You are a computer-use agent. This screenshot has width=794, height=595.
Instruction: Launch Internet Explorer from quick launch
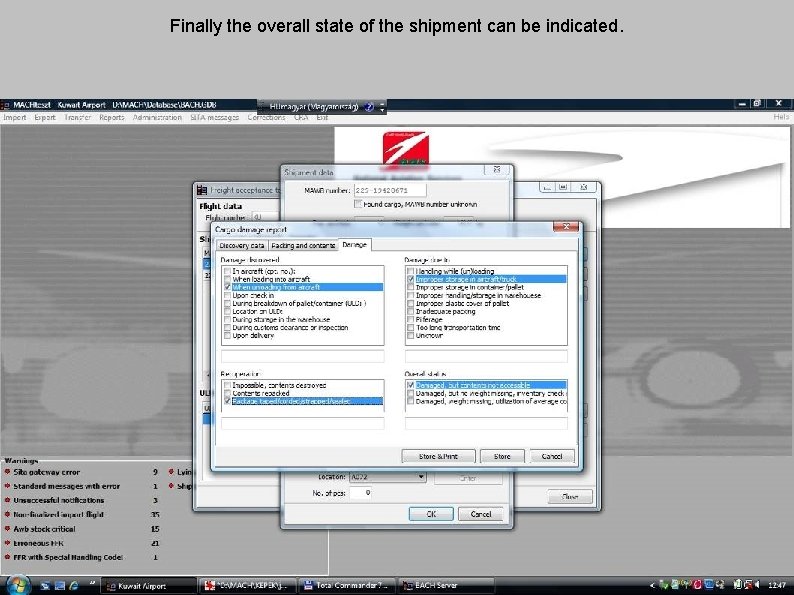74,585
